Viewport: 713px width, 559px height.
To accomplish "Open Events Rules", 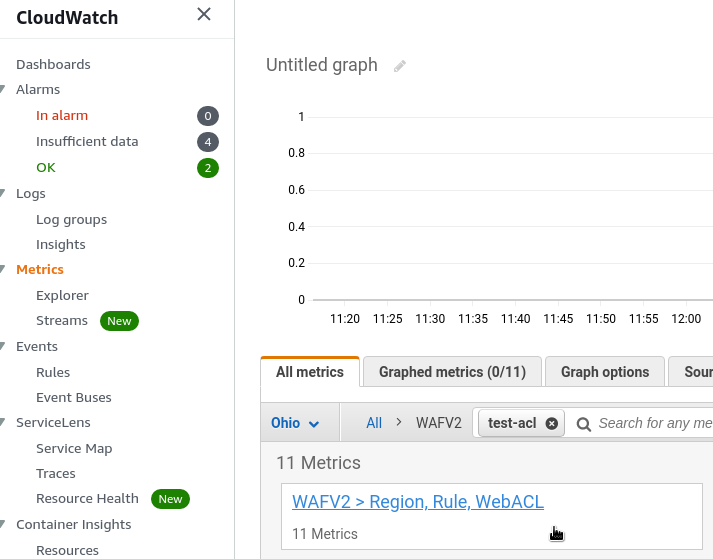I will coord(53,373).
